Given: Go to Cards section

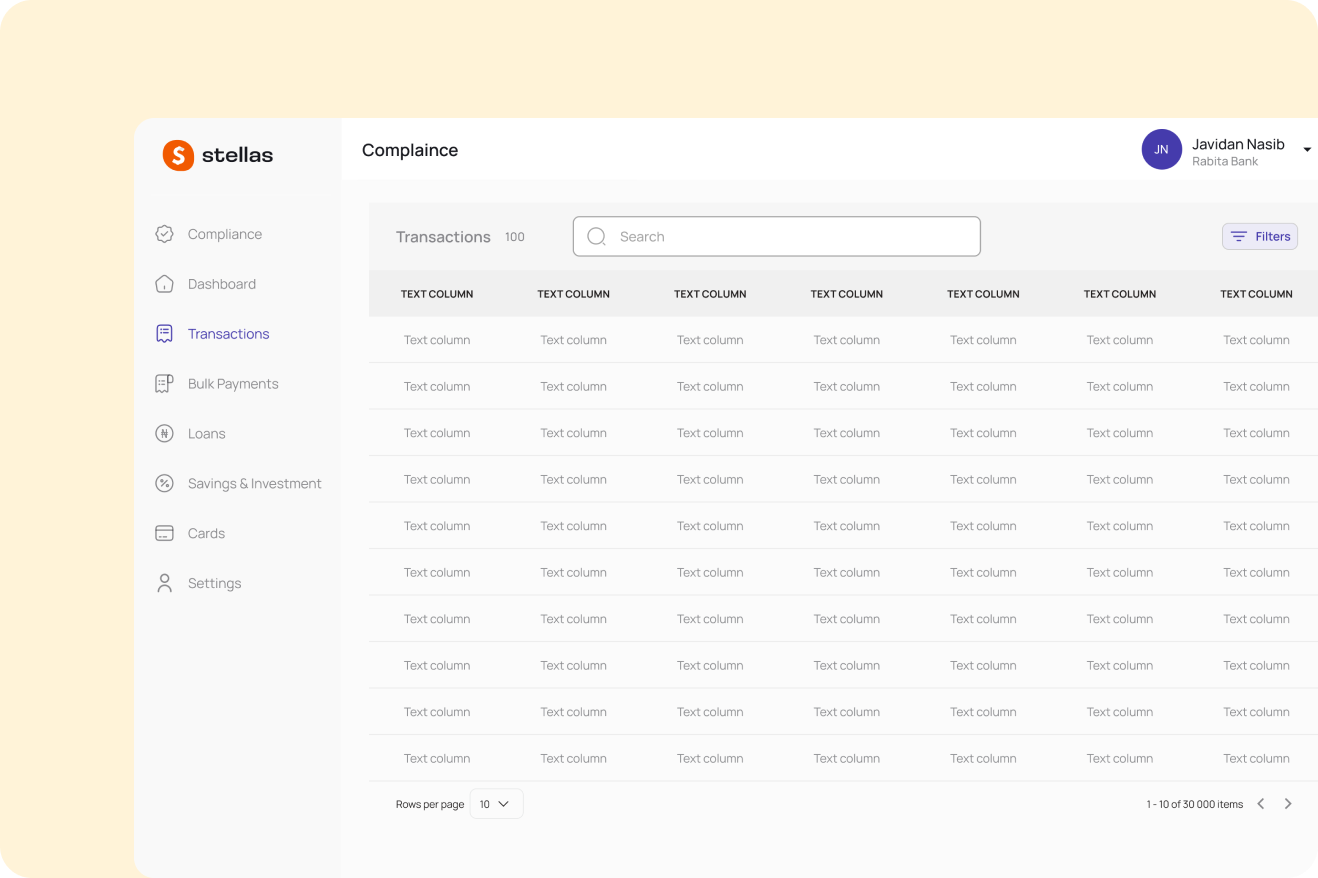Looking at the screenshot, I should pyautogui.click(x=207, y=534).
